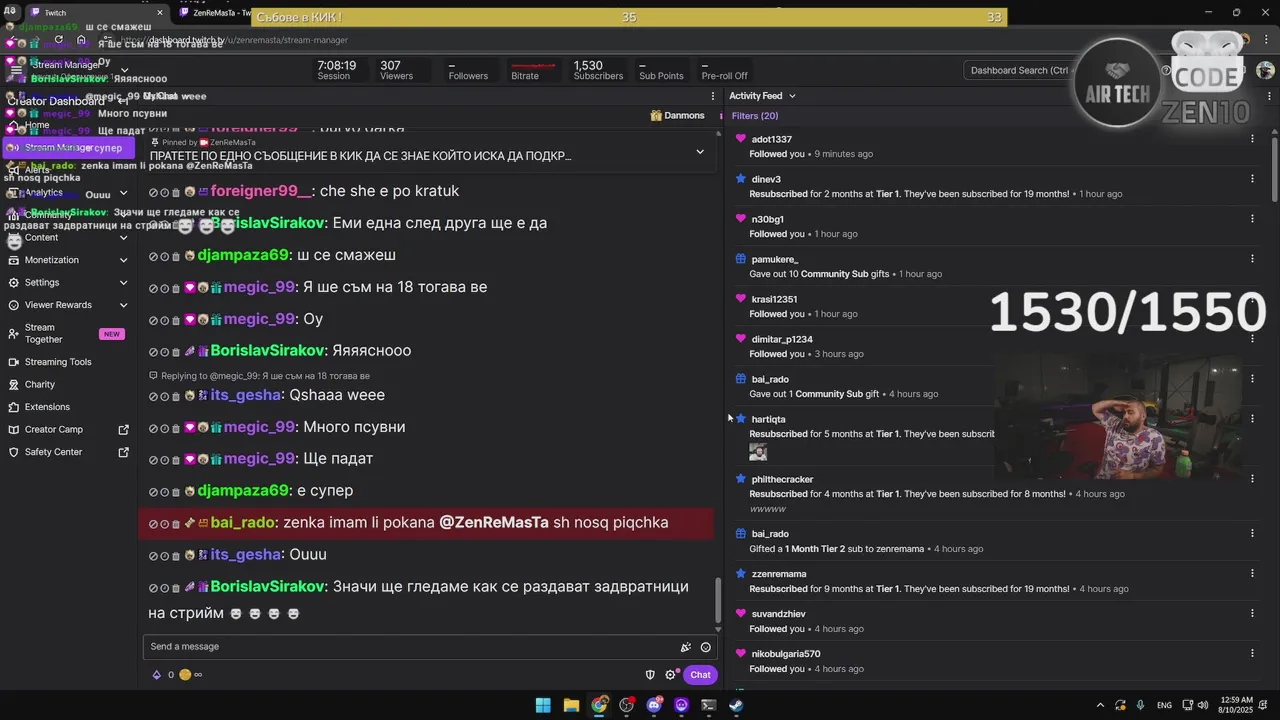Switch to the Twitch browser tab
Screen dimensions: 1280x720
point(95,13)
